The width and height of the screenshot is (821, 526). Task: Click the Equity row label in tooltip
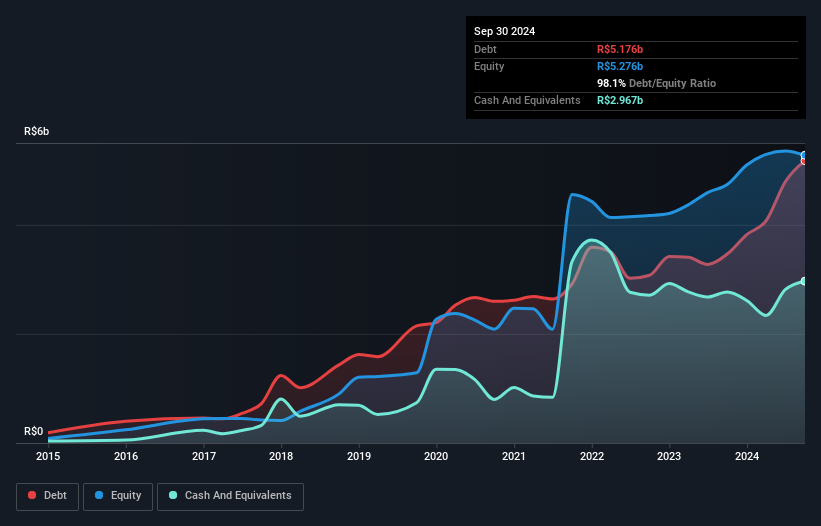click(489, 66)
